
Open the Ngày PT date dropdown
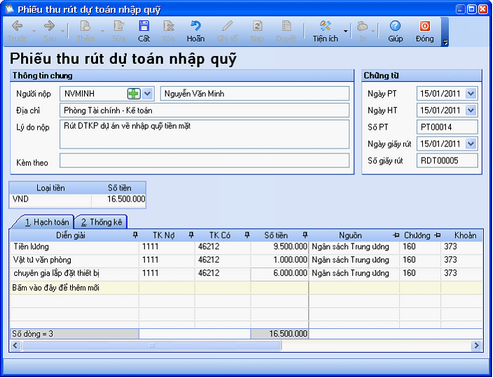click(x=471, y=94)
